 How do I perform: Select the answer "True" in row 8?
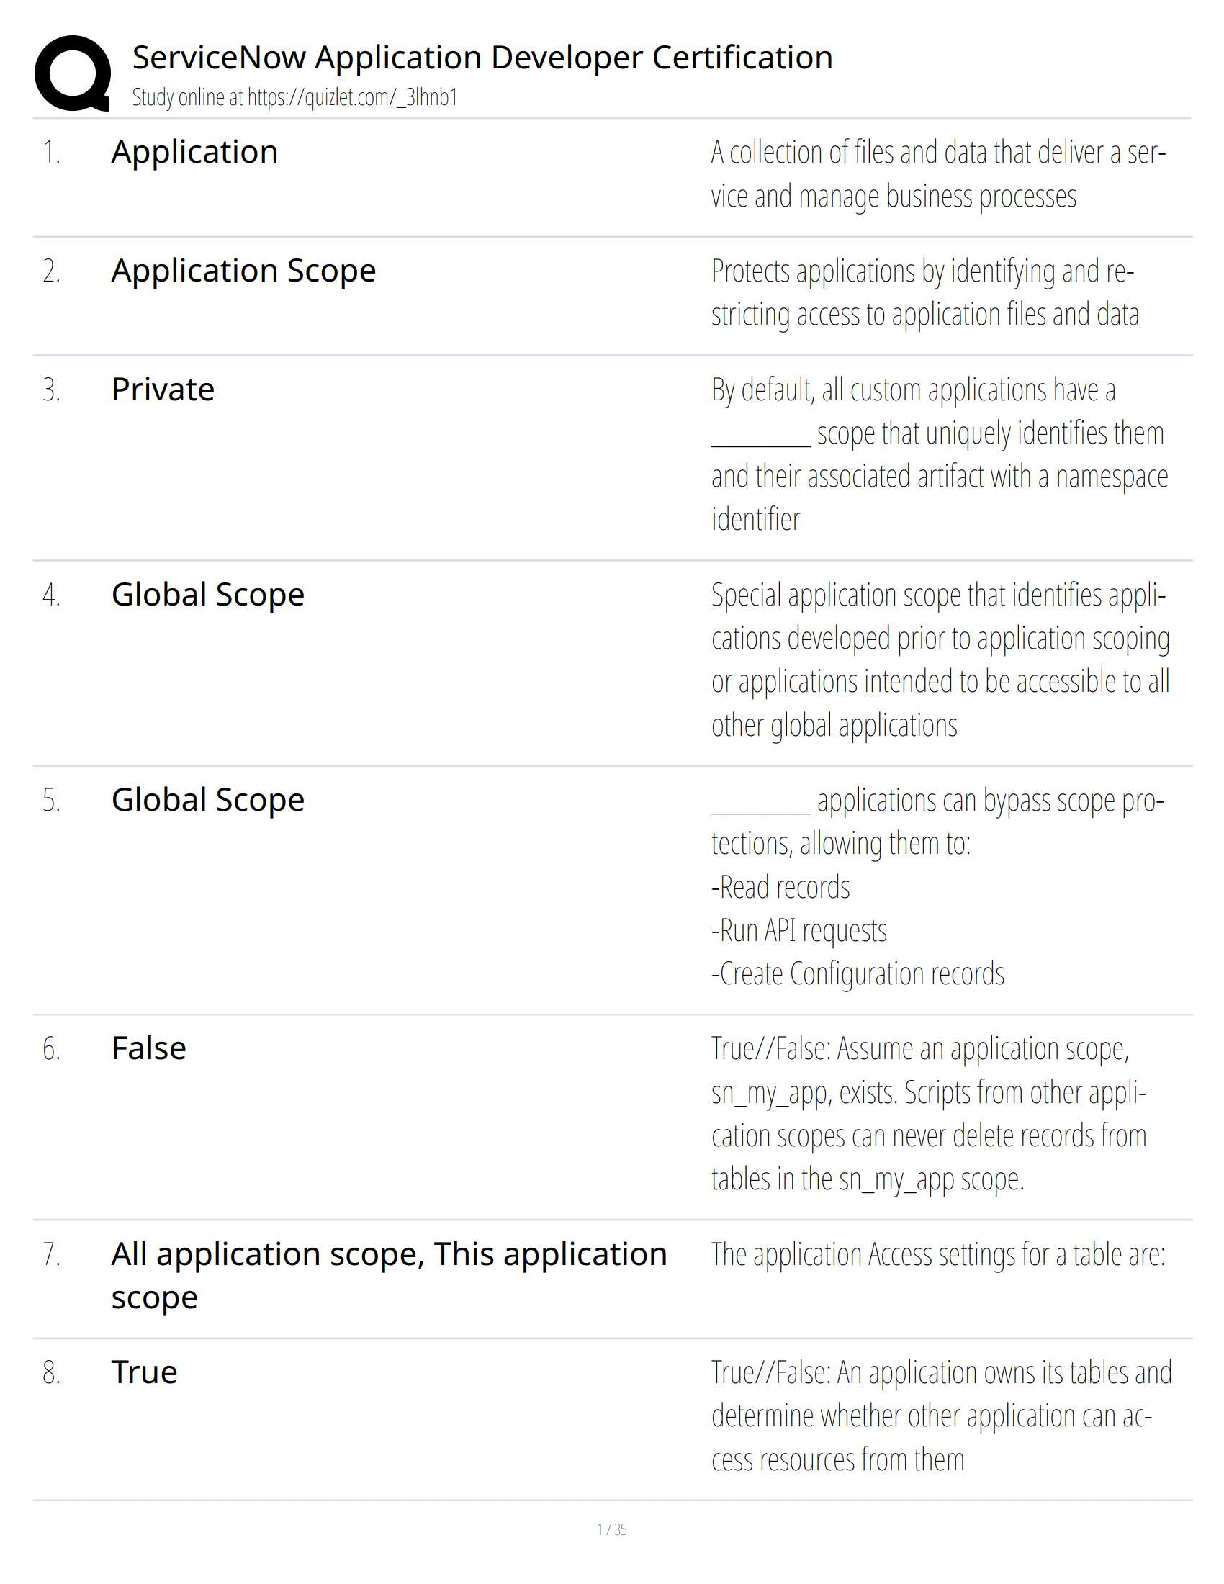click(x=144, y=1372)
